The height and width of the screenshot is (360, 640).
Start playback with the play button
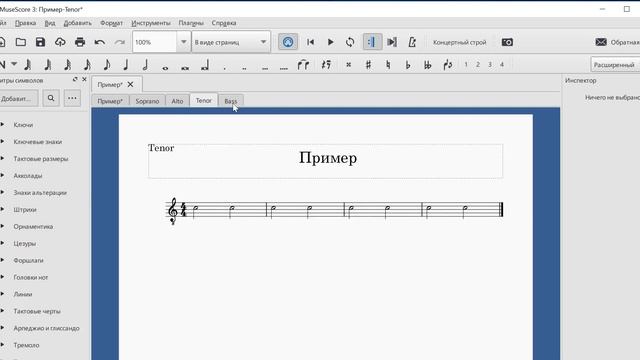tap(331, 42)
